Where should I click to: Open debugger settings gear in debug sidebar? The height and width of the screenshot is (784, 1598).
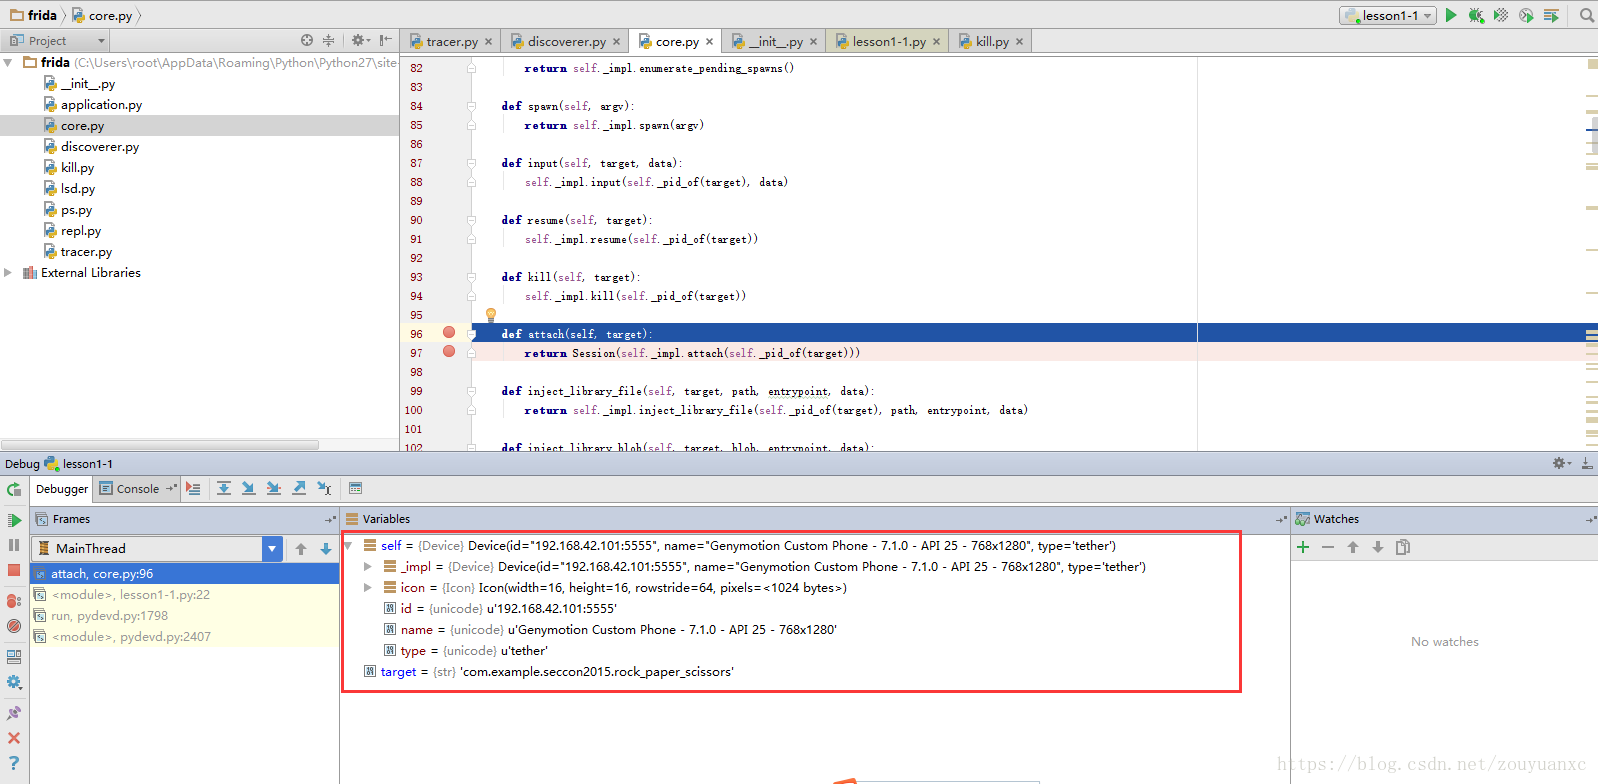(14, 682)
